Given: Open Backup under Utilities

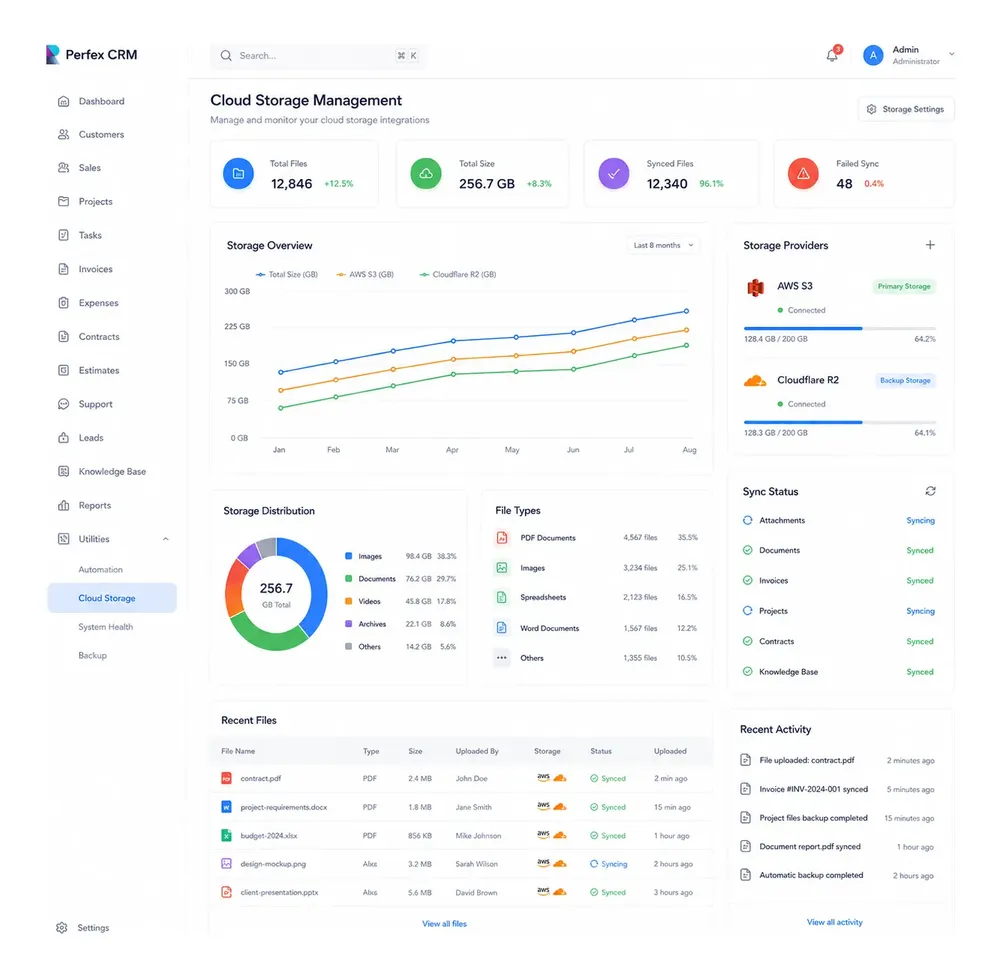Looking at the screenshot, I should 92,655.
